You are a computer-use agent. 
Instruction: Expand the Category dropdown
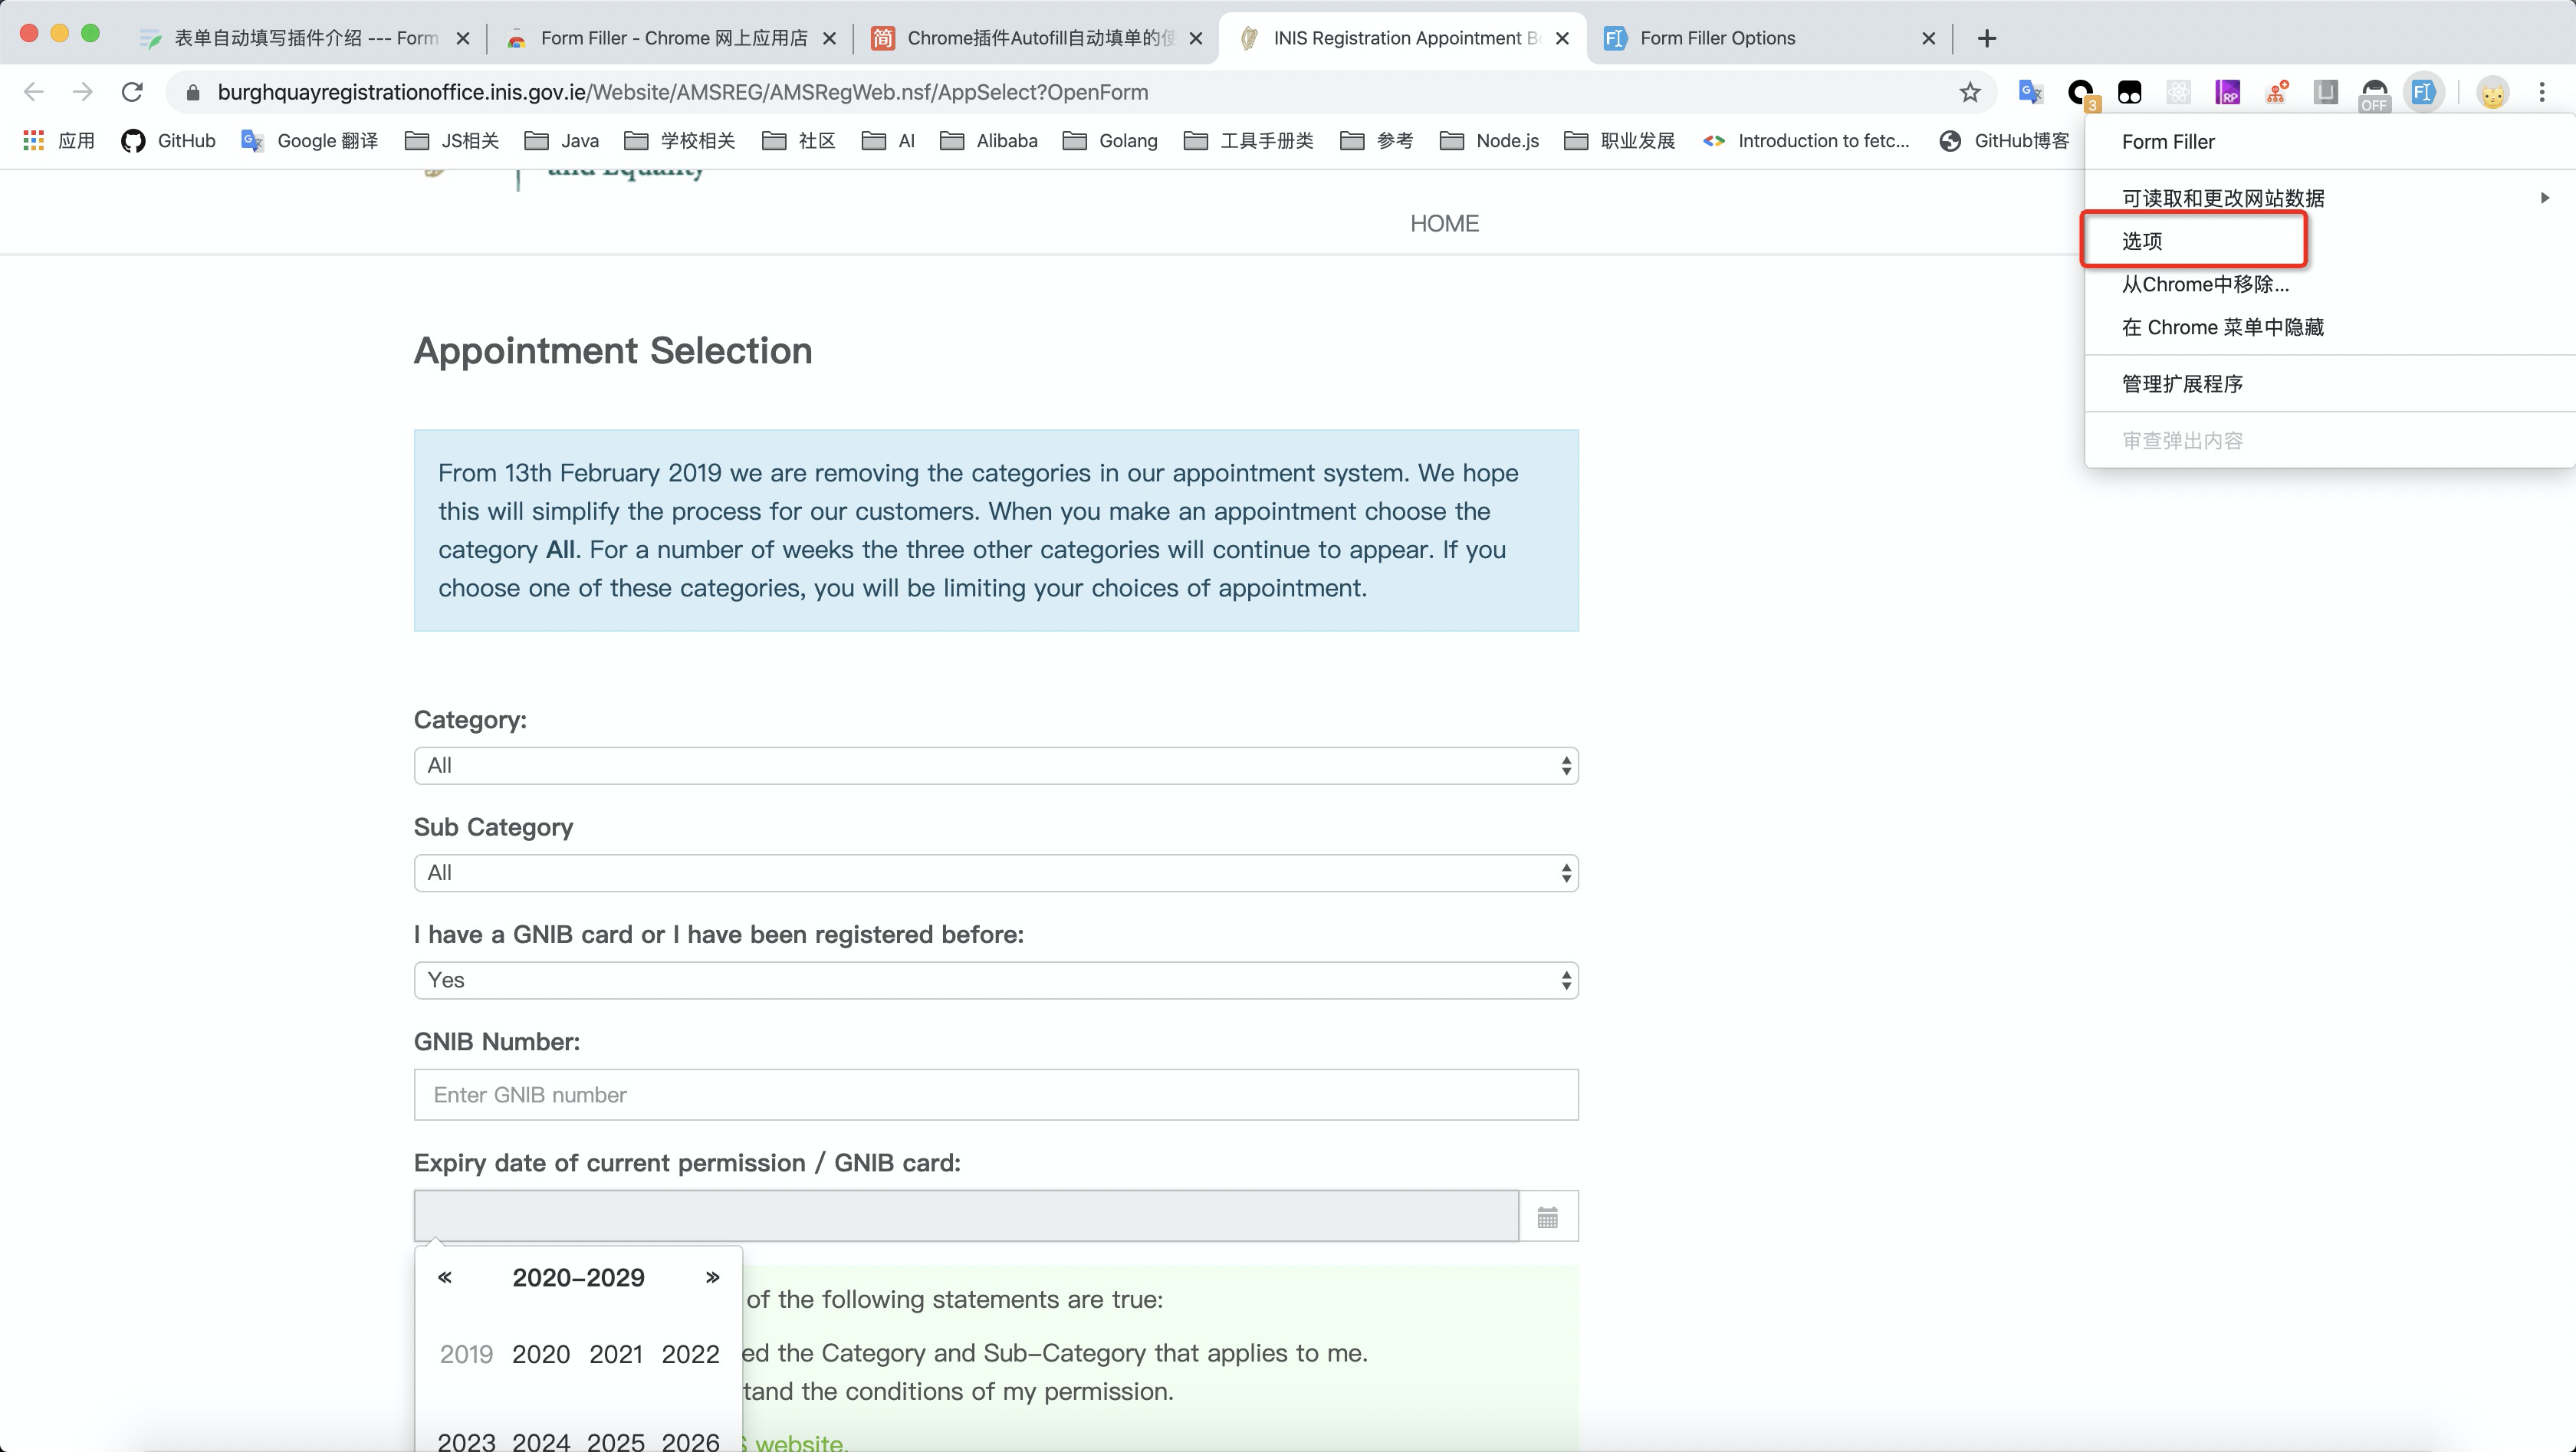pos(995,765)
